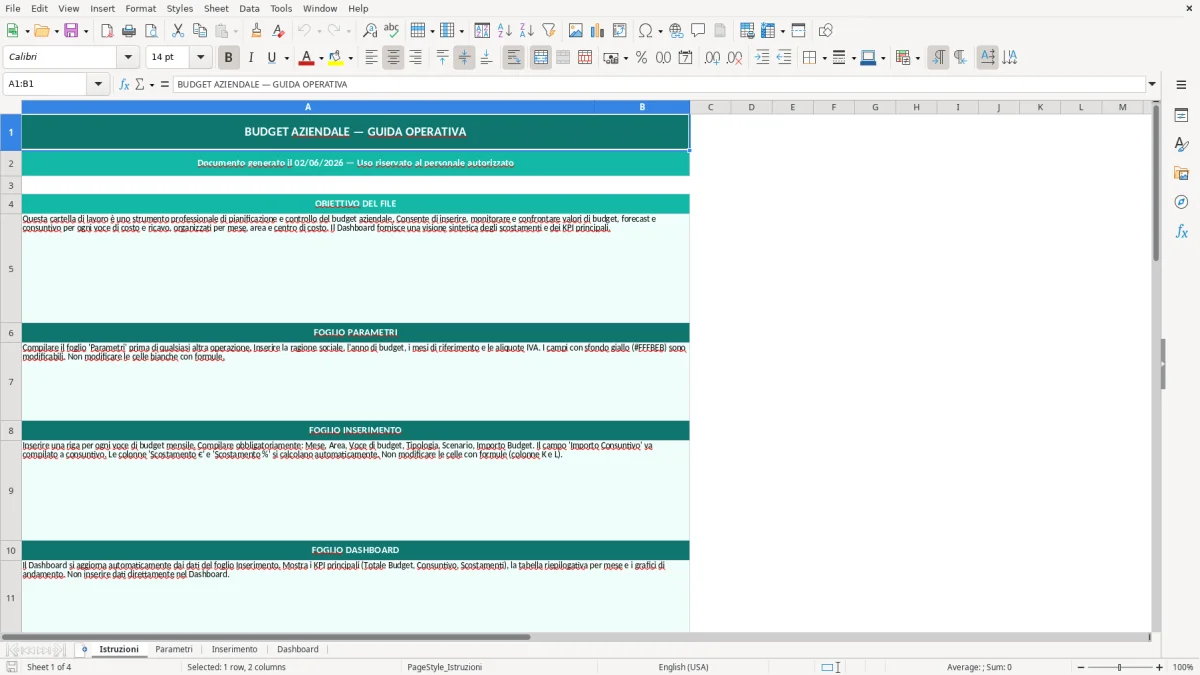Toggle Wrap Text button
The width and height of the screenshot is (1200, 675).
tap(514, 58)
